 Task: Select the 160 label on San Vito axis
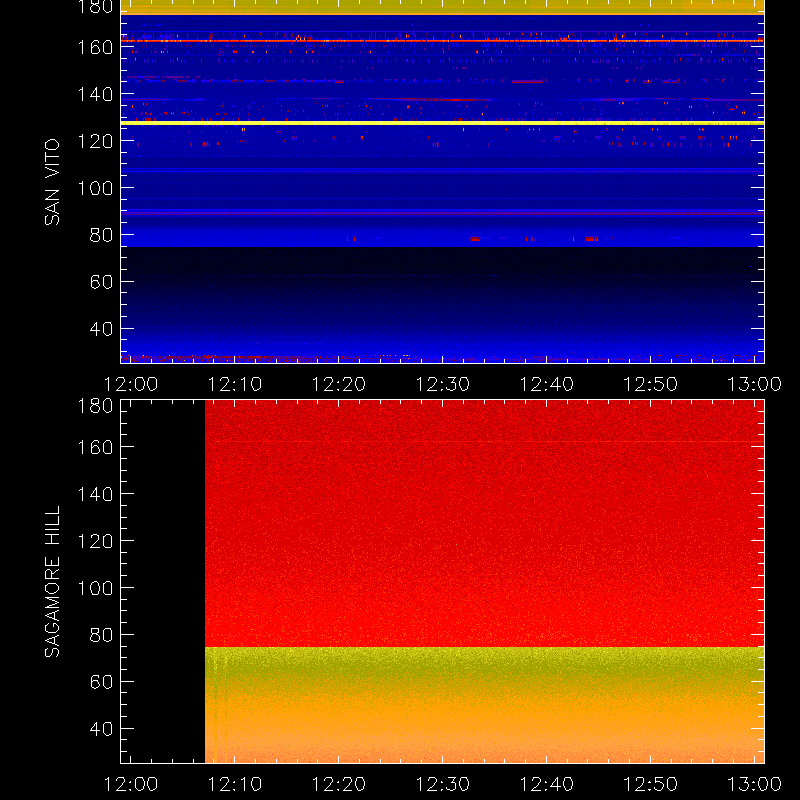pyautogui.click(x=95, y=47)
